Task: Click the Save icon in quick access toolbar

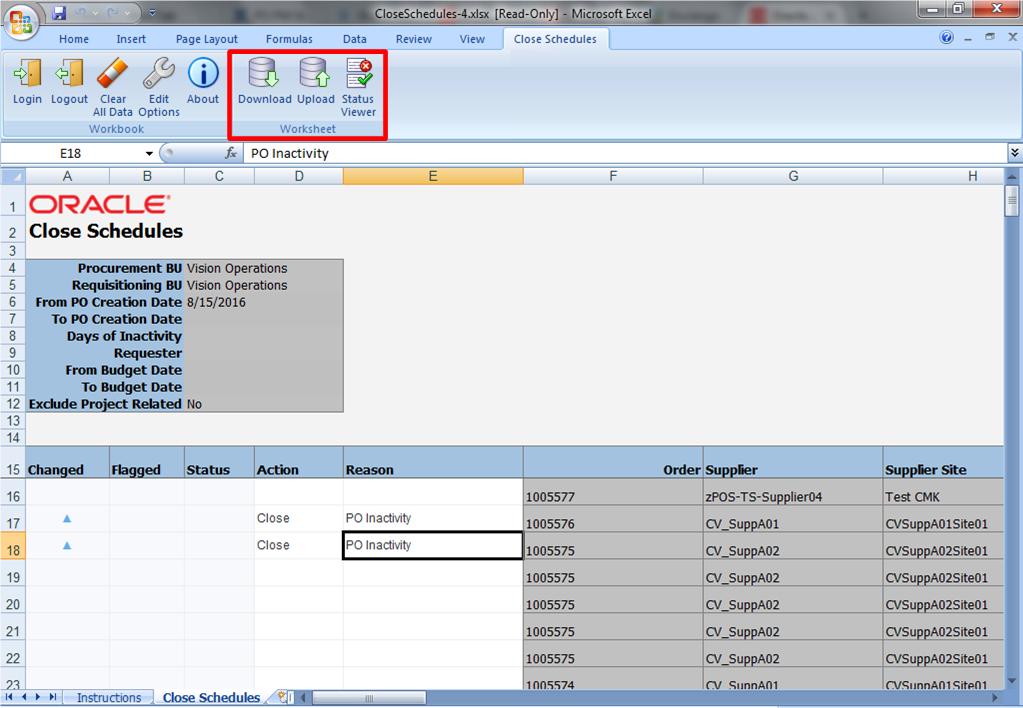Action: point(59,12)
